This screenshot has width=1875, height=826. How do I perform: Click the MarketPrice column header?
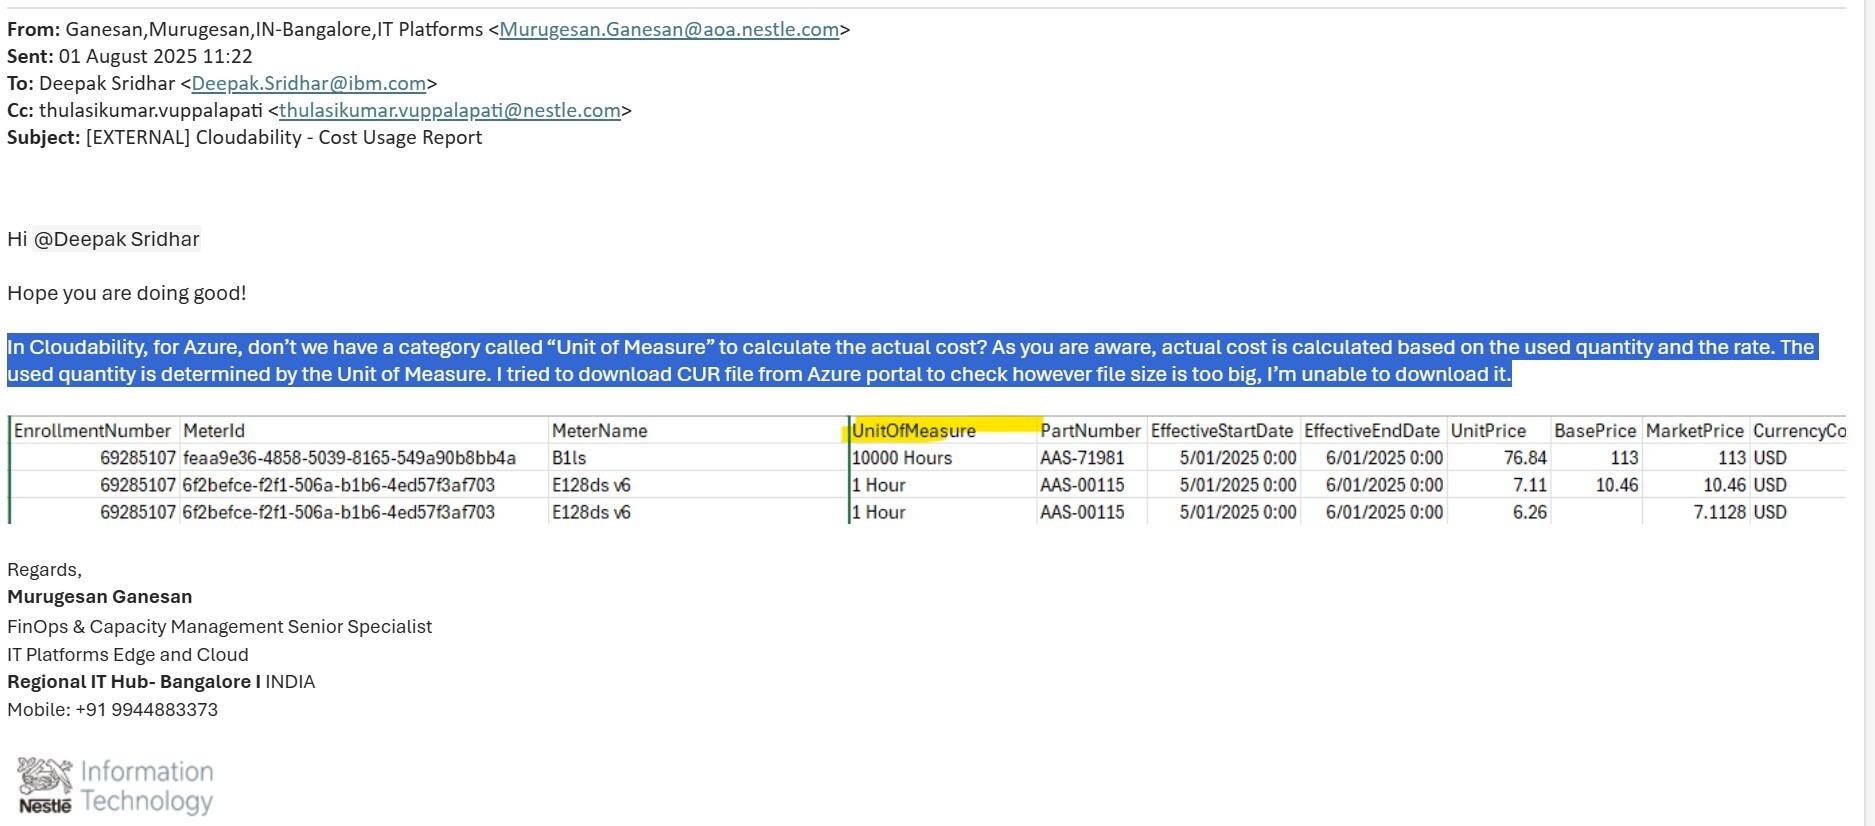point(1694,431)
